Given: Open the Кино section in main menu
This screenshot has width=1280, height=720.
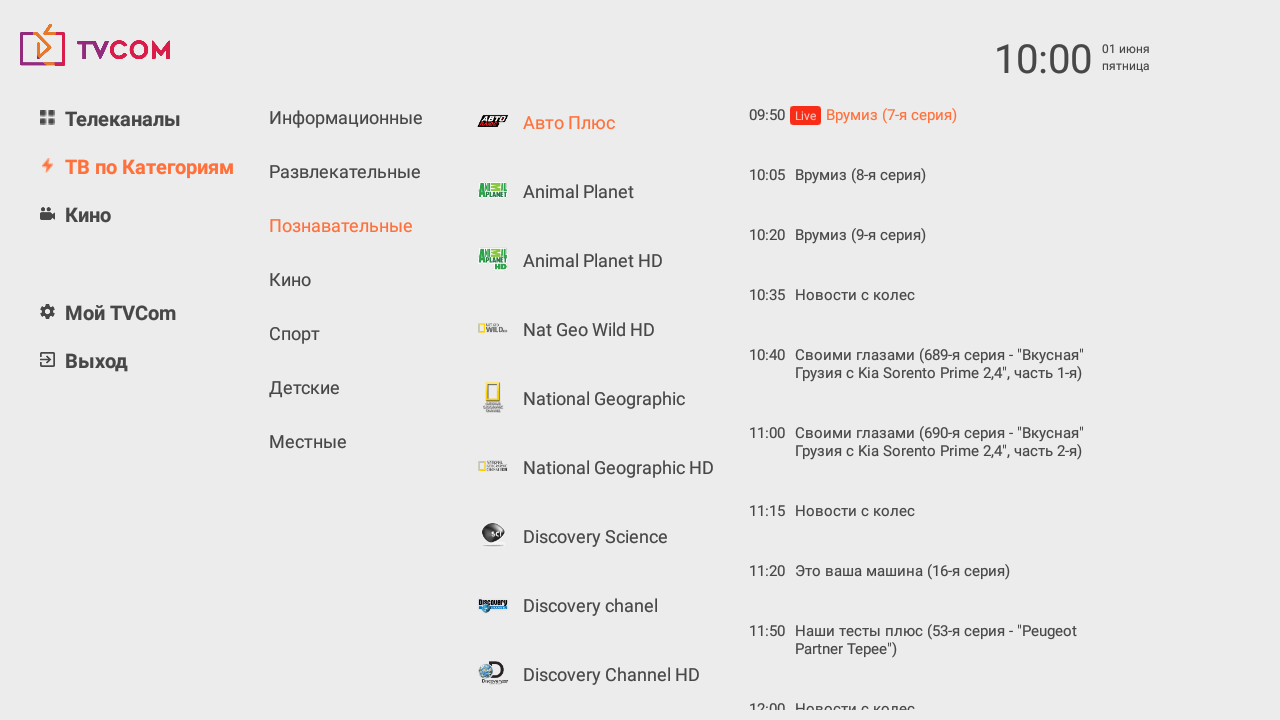Looking at the screenshot, I should [x=88, y=215].
